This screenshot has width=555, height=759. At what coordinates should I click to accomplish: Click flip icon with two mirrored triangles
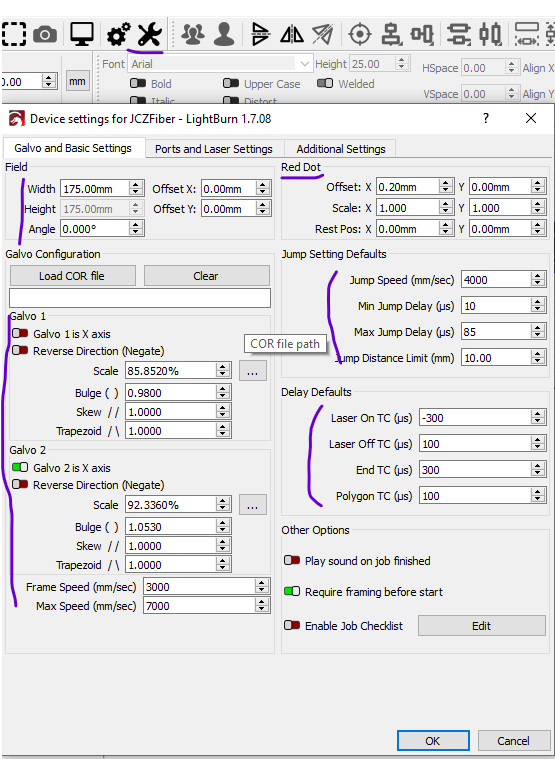[292, 35]
